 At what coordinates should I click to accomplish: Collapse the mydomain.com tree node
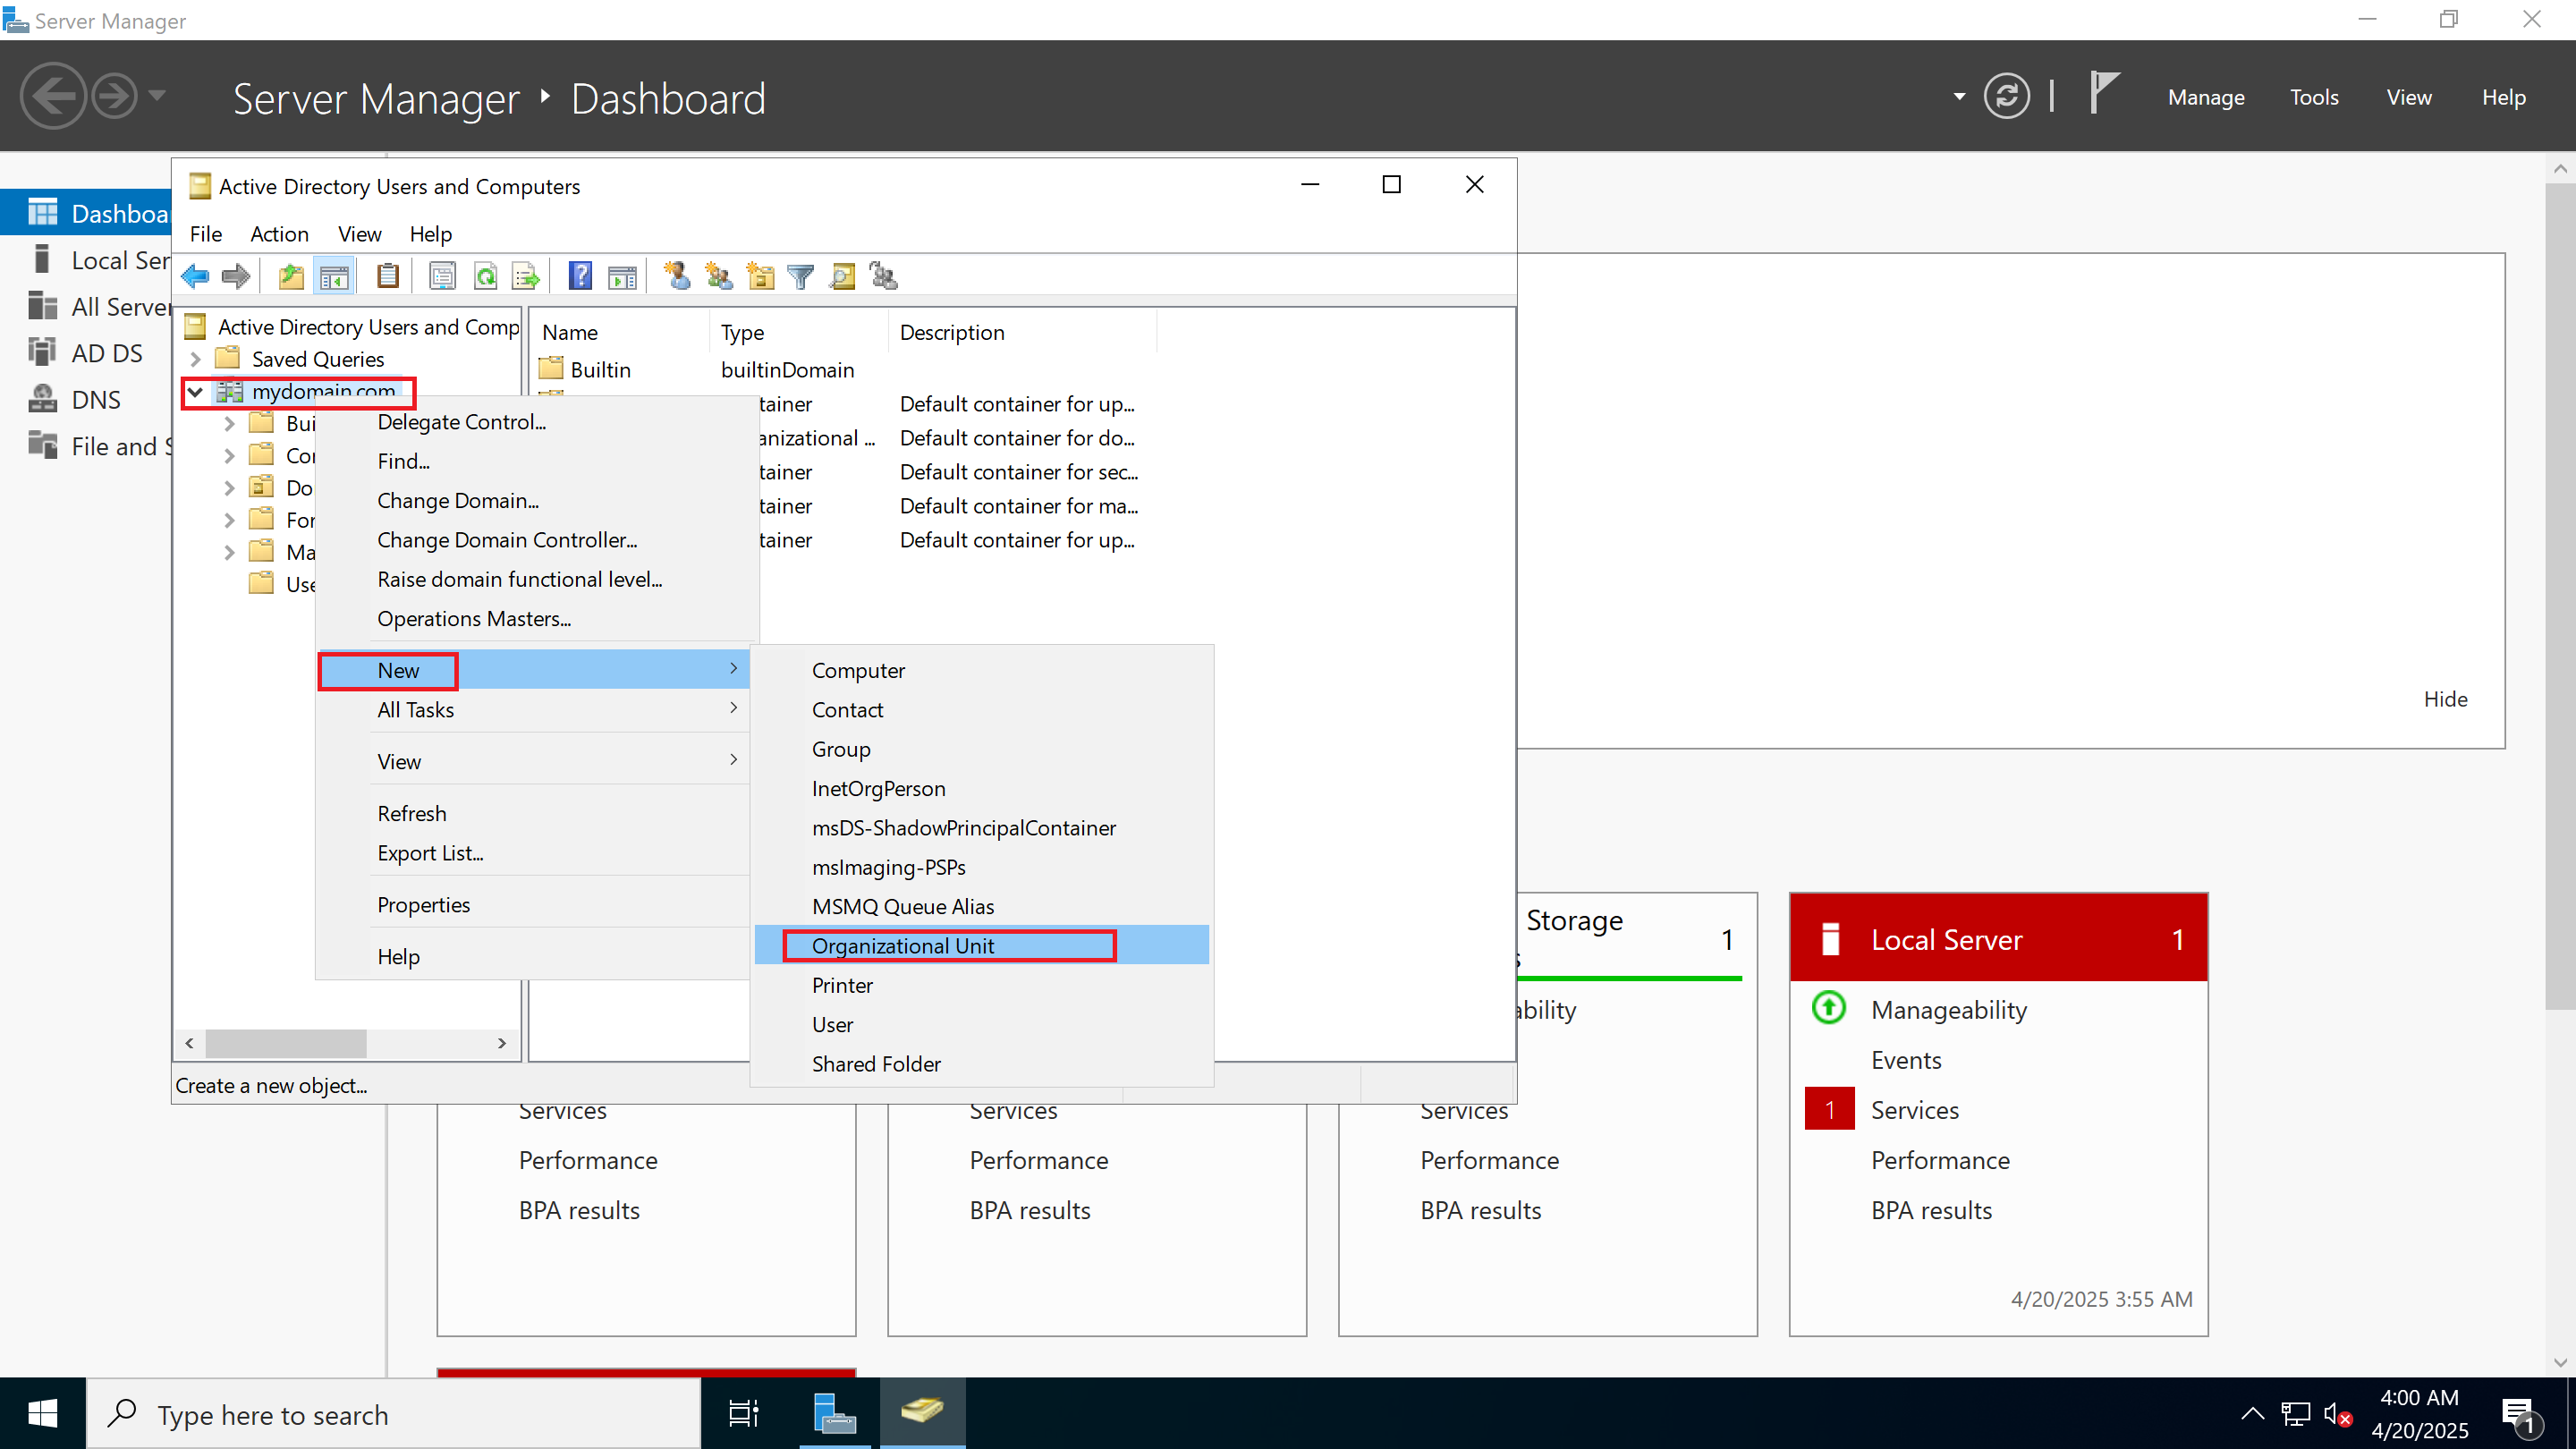[196, 392]
